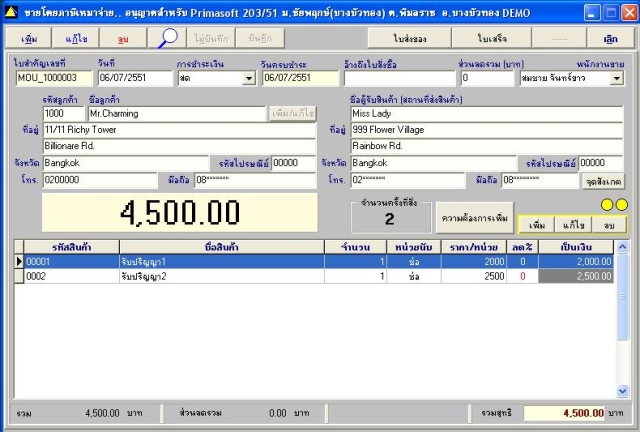Click the แก้ไข button in top toolbar
640x432 pixels.
[76, 39]
